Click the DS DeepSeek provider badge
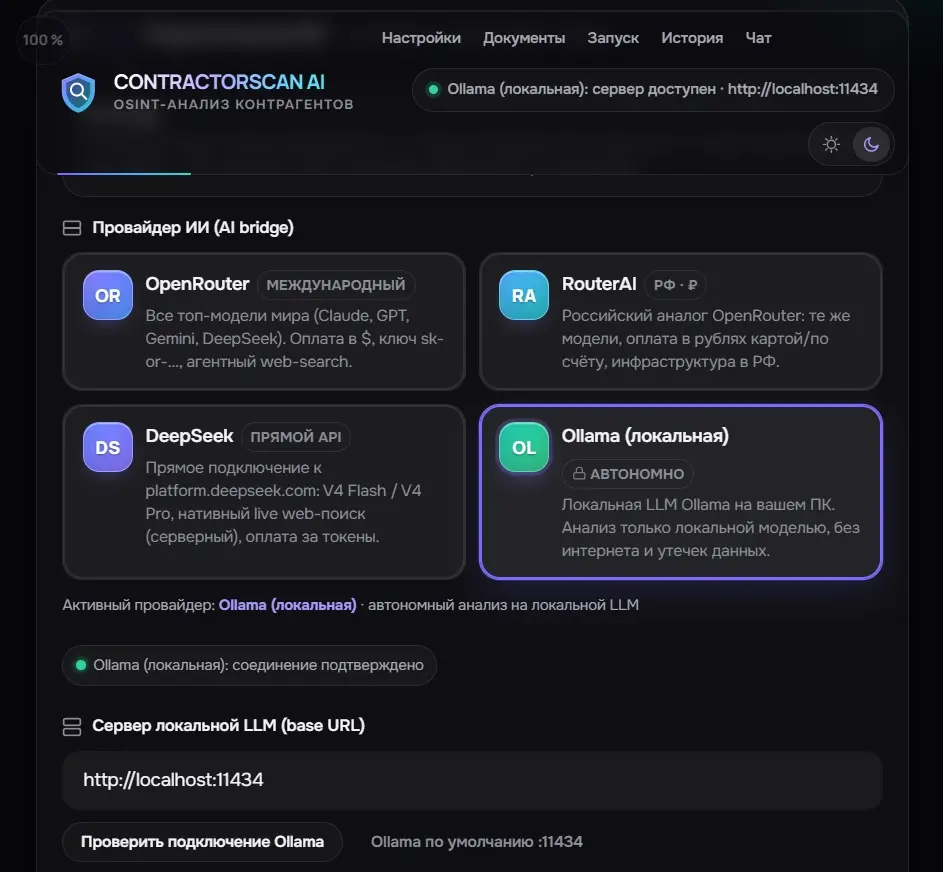The image size is (943, 872). point(108,447)
